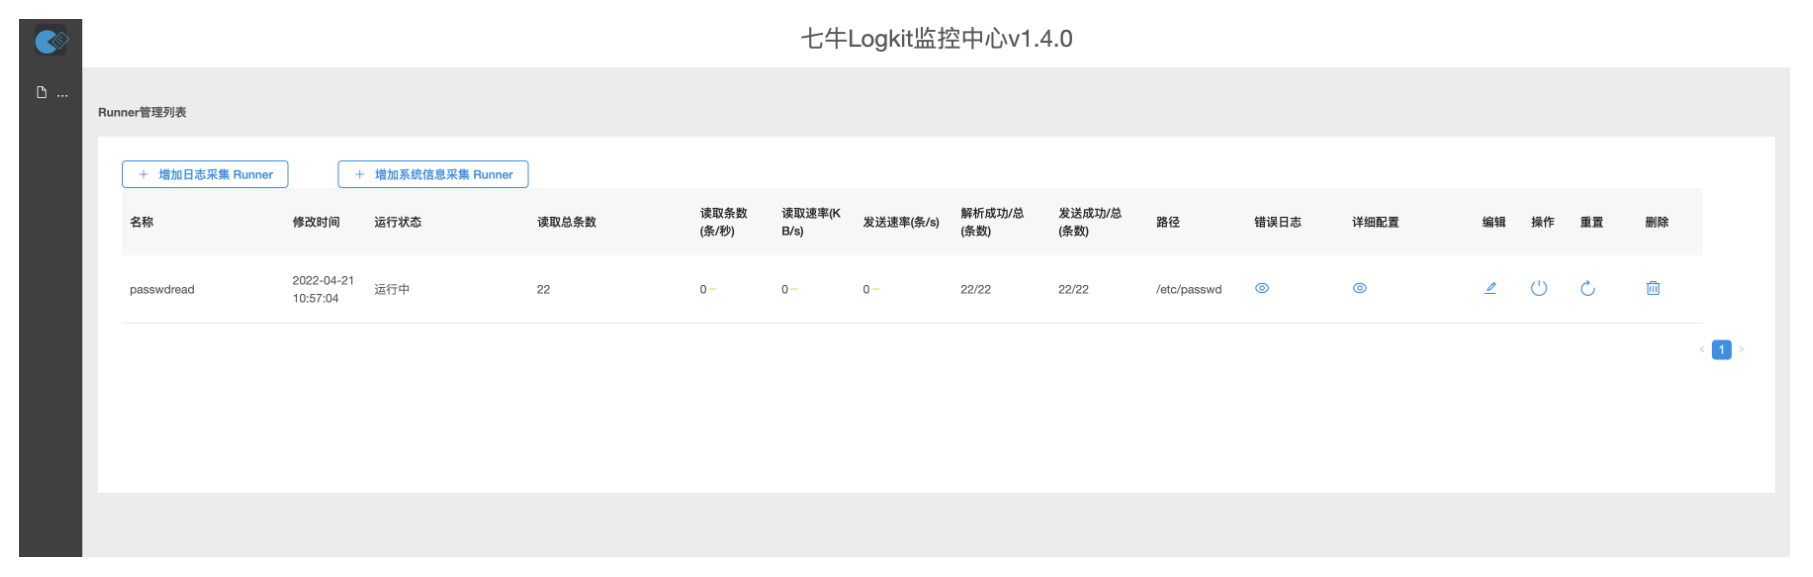Delete the passwdread runner using the trash icon
The image size is (1813, 577).
click(1652, 288)
